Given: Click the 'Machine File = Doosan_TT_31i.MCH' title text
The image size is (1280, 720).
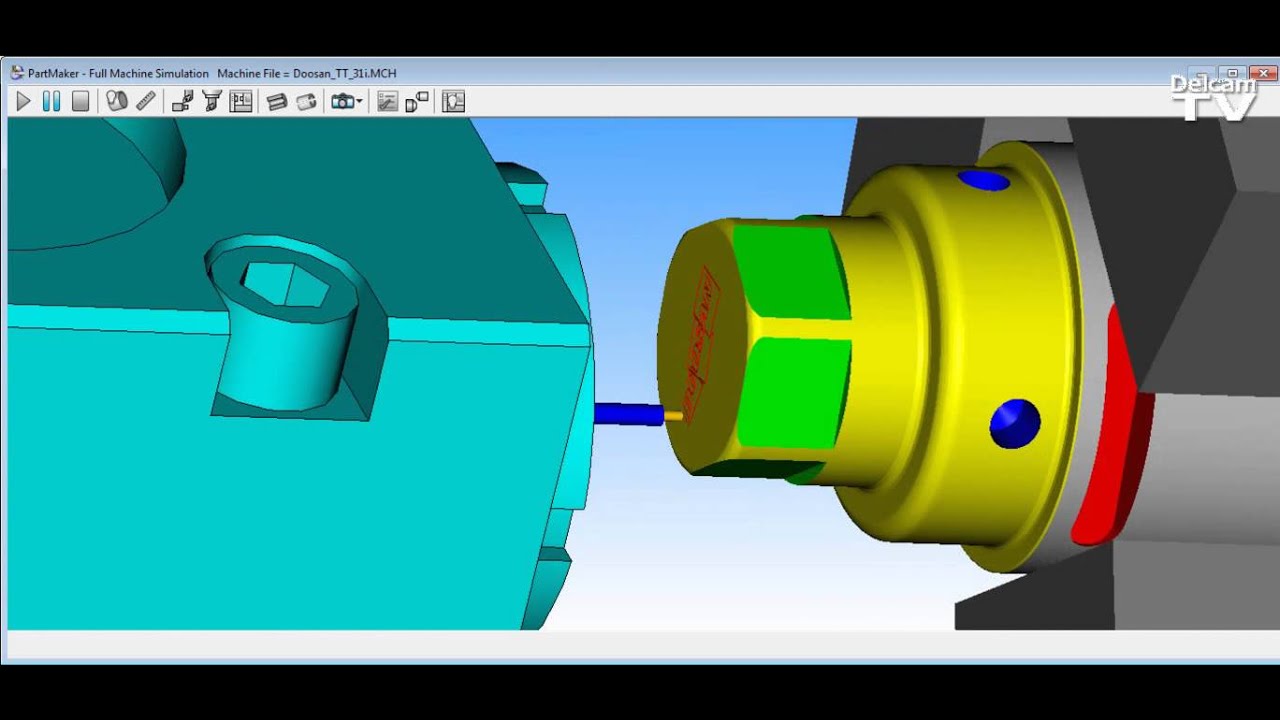Looking at the screenshot, I should [x=307, y=73].
